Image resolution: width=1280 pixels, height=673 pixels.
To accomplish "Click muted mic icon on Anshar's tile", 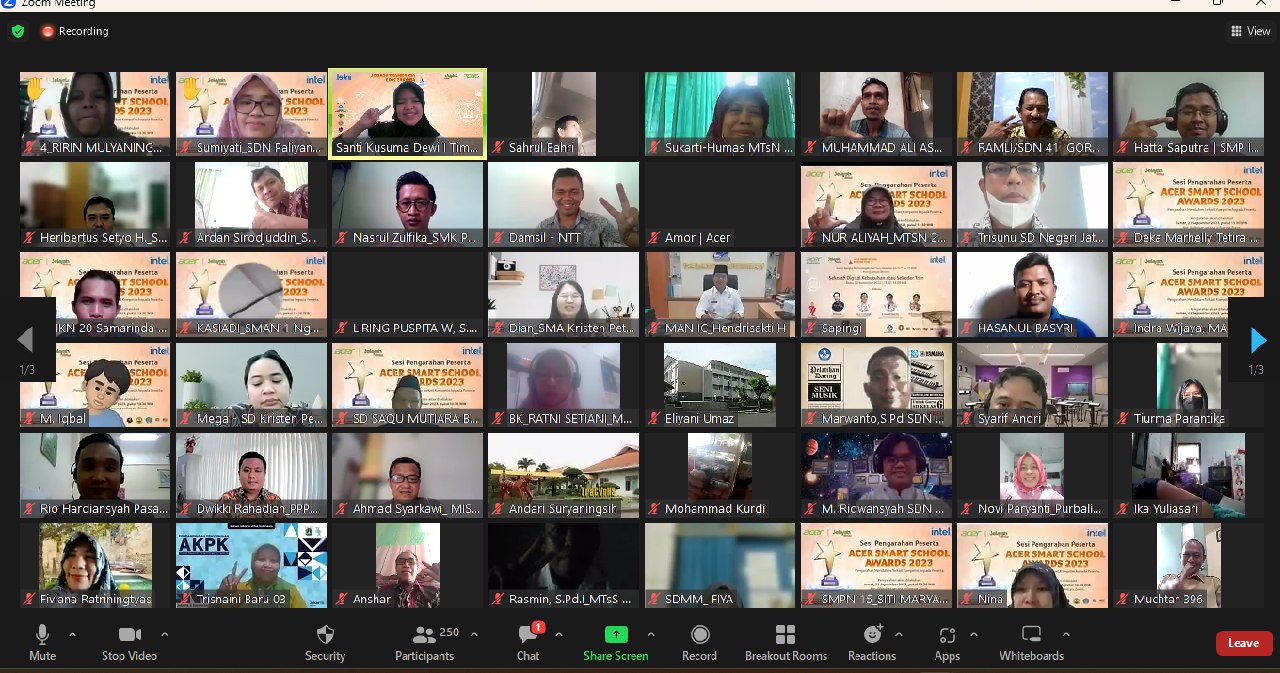I will [x=342, y=599].
